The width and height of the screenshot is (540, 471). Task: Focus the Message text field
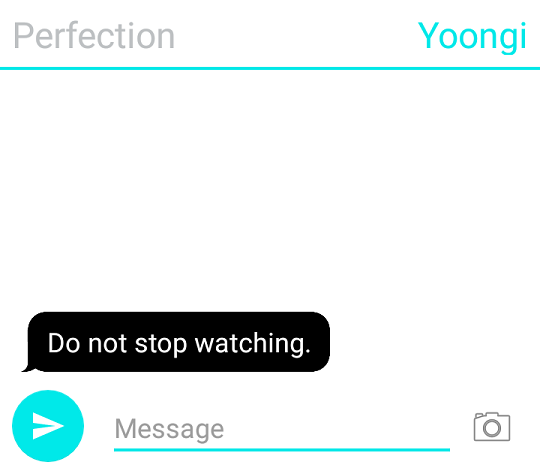coord(282,430)
